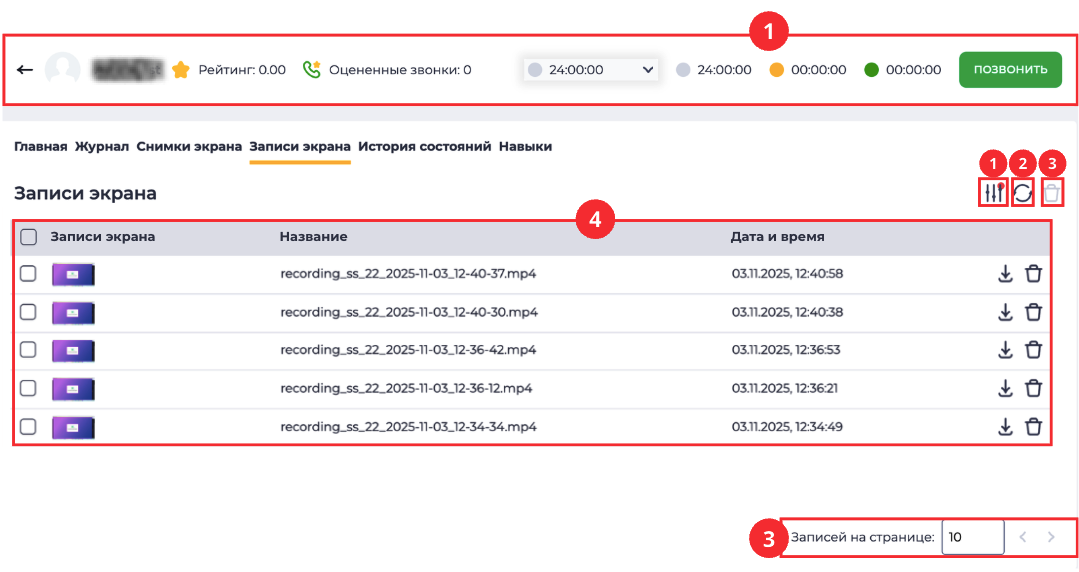The width and height of the screenshot is (1079, 572).
Task: Check the box for recording 12-40-30.mp4
Action: pyautogui.click(x=28, y=313)
